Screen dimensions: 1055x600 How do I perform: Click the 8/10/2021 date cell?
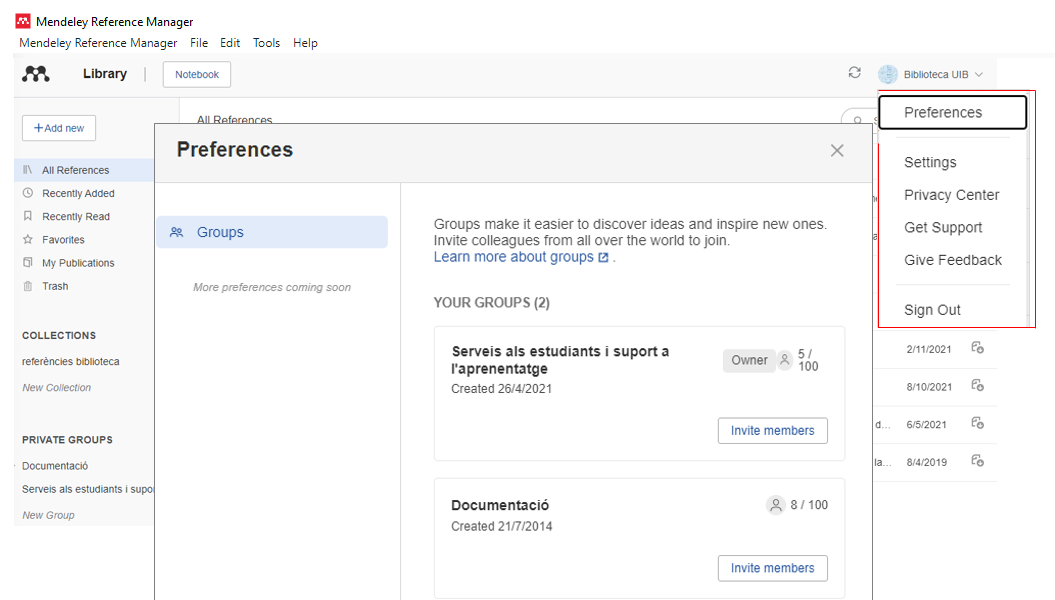tap(929, 387)
